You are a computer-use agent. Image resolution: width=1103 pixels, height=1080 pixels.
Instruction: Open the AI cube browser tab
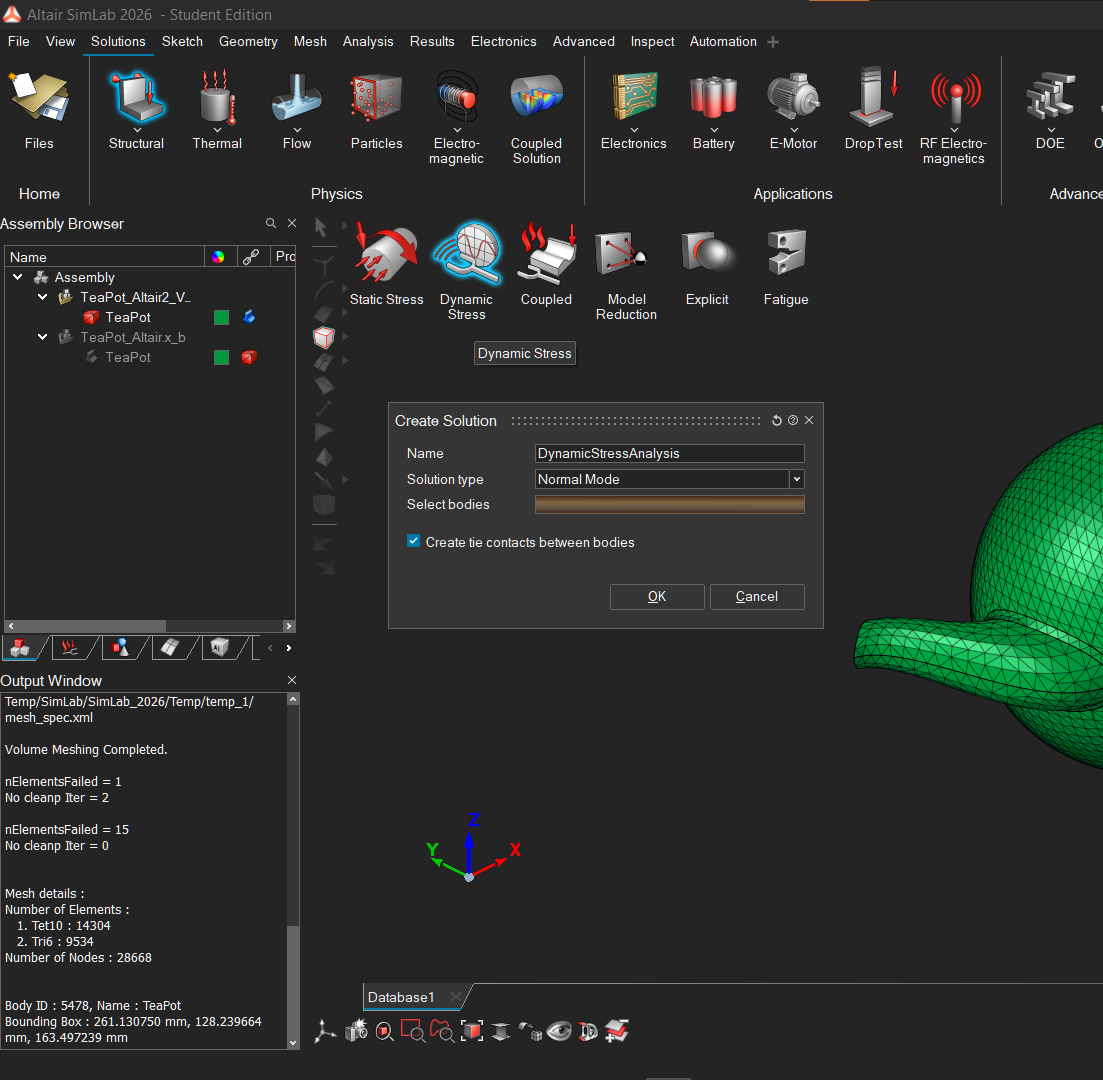coord(219,647)
